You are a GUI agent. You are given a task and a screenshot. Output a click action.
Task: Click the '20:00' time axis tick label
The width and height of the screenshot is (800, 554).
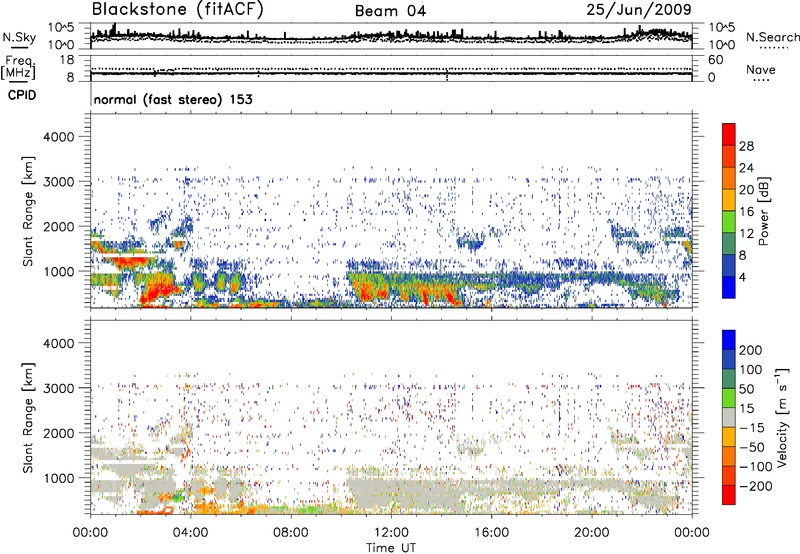click(591, 533)
